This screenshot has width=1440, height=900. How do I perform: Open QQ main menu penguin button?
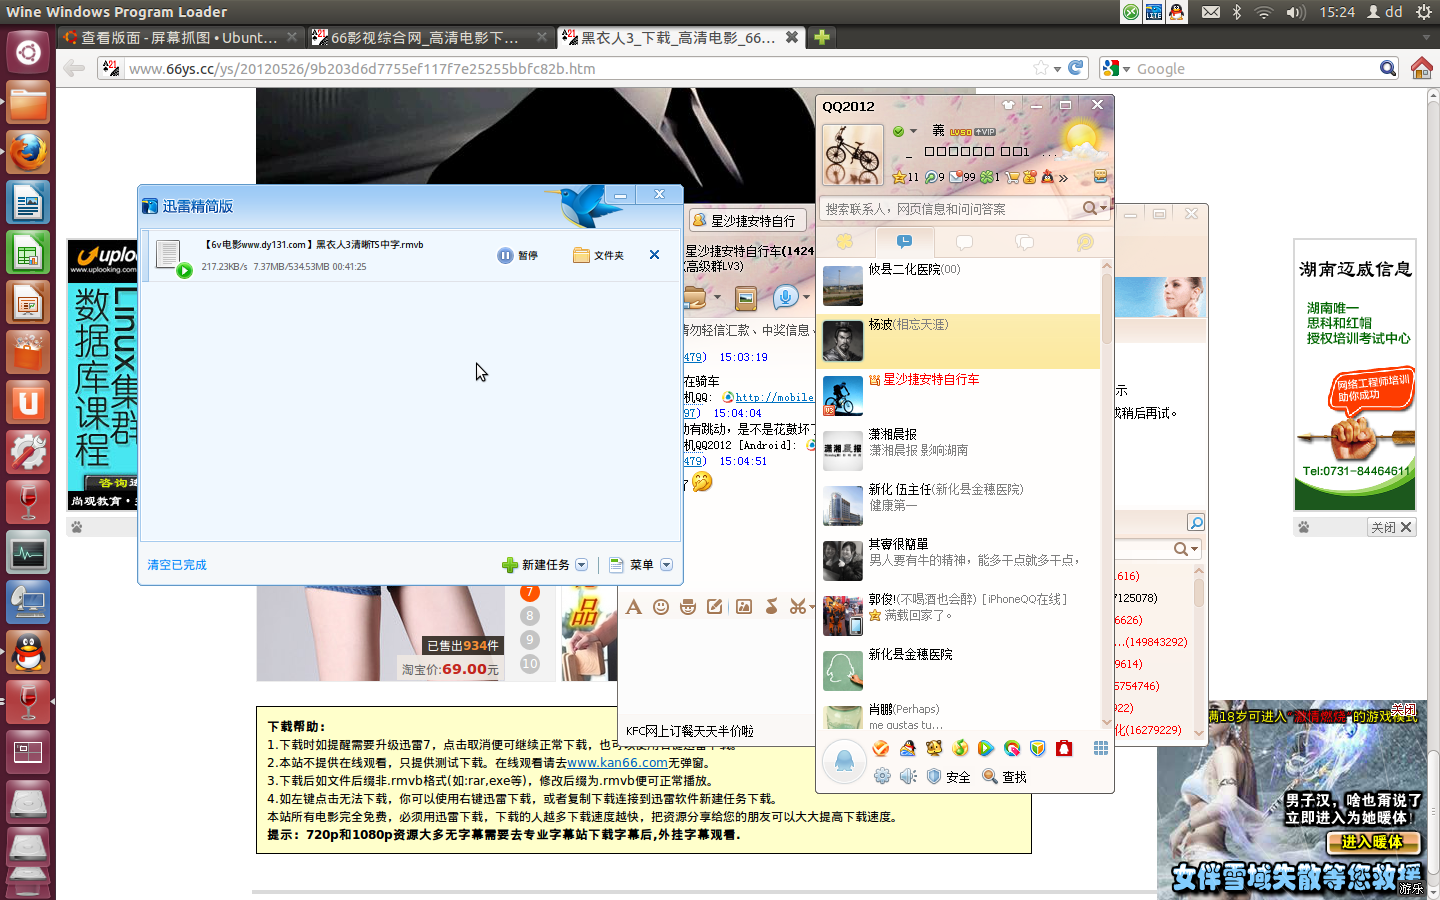pos(844,762)
